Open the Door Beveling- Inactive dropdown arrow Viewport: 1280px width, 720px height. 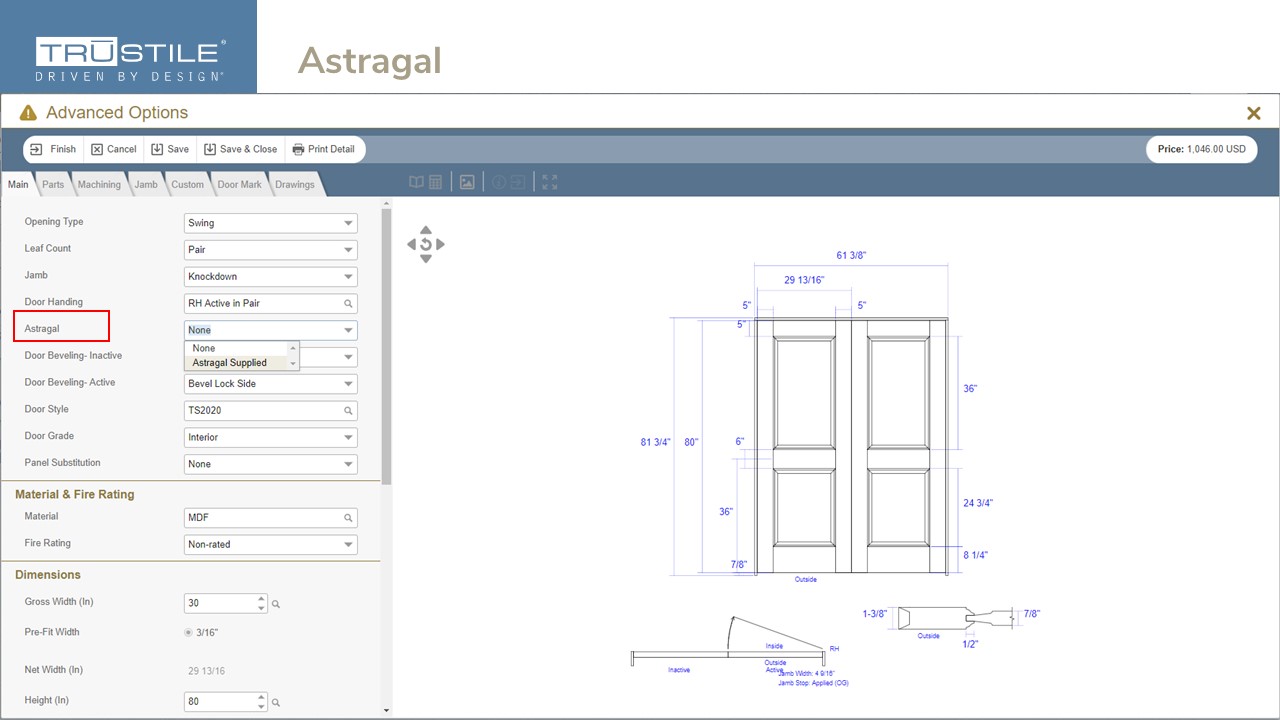coord(348,357)
